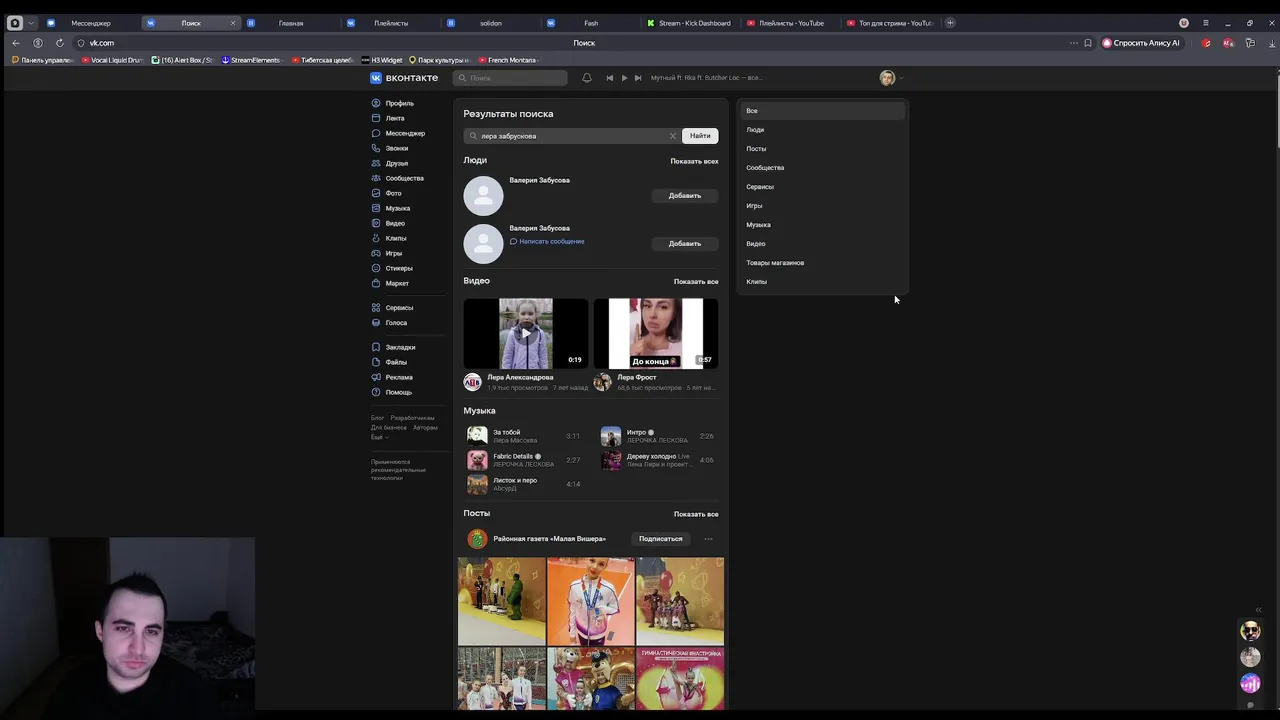Play the track Листок и перо
Screen dimensions: 1280x720
coord(477,484)
